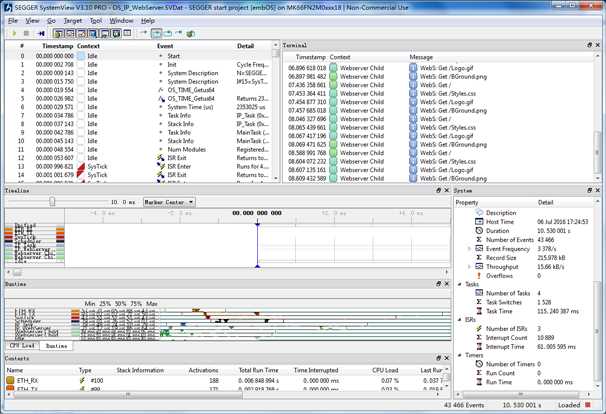Select the Runtime tab
Screen dimensions: 606x414
(x=56, y=346)
